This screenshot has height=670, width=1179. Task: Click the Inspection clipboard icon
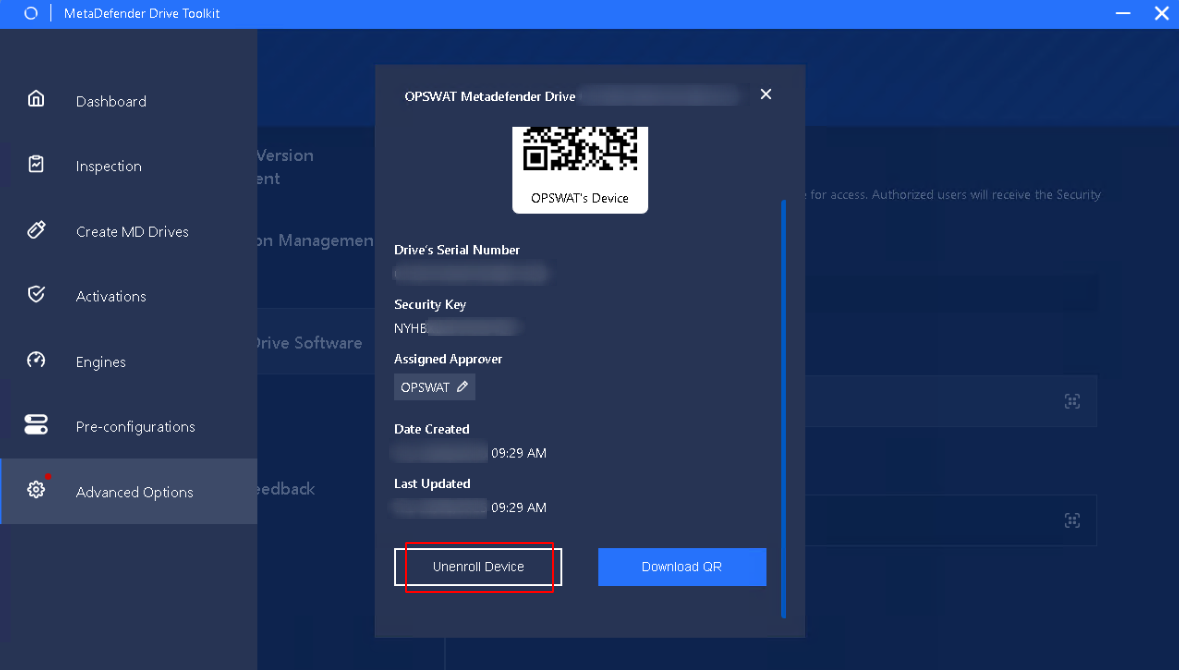[36, 164]
